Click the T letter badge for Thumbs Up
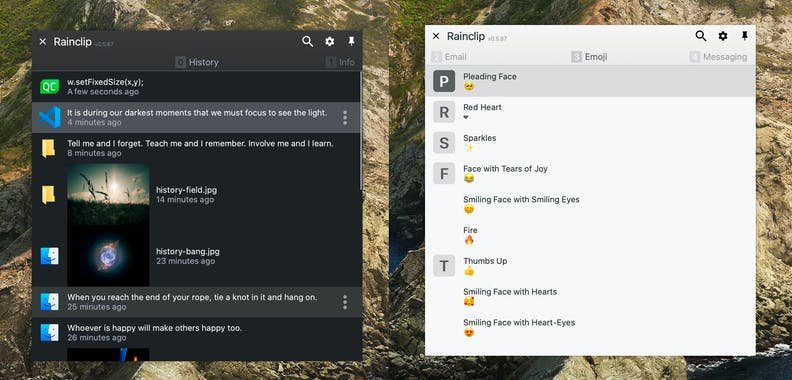 tap(444, 266)
